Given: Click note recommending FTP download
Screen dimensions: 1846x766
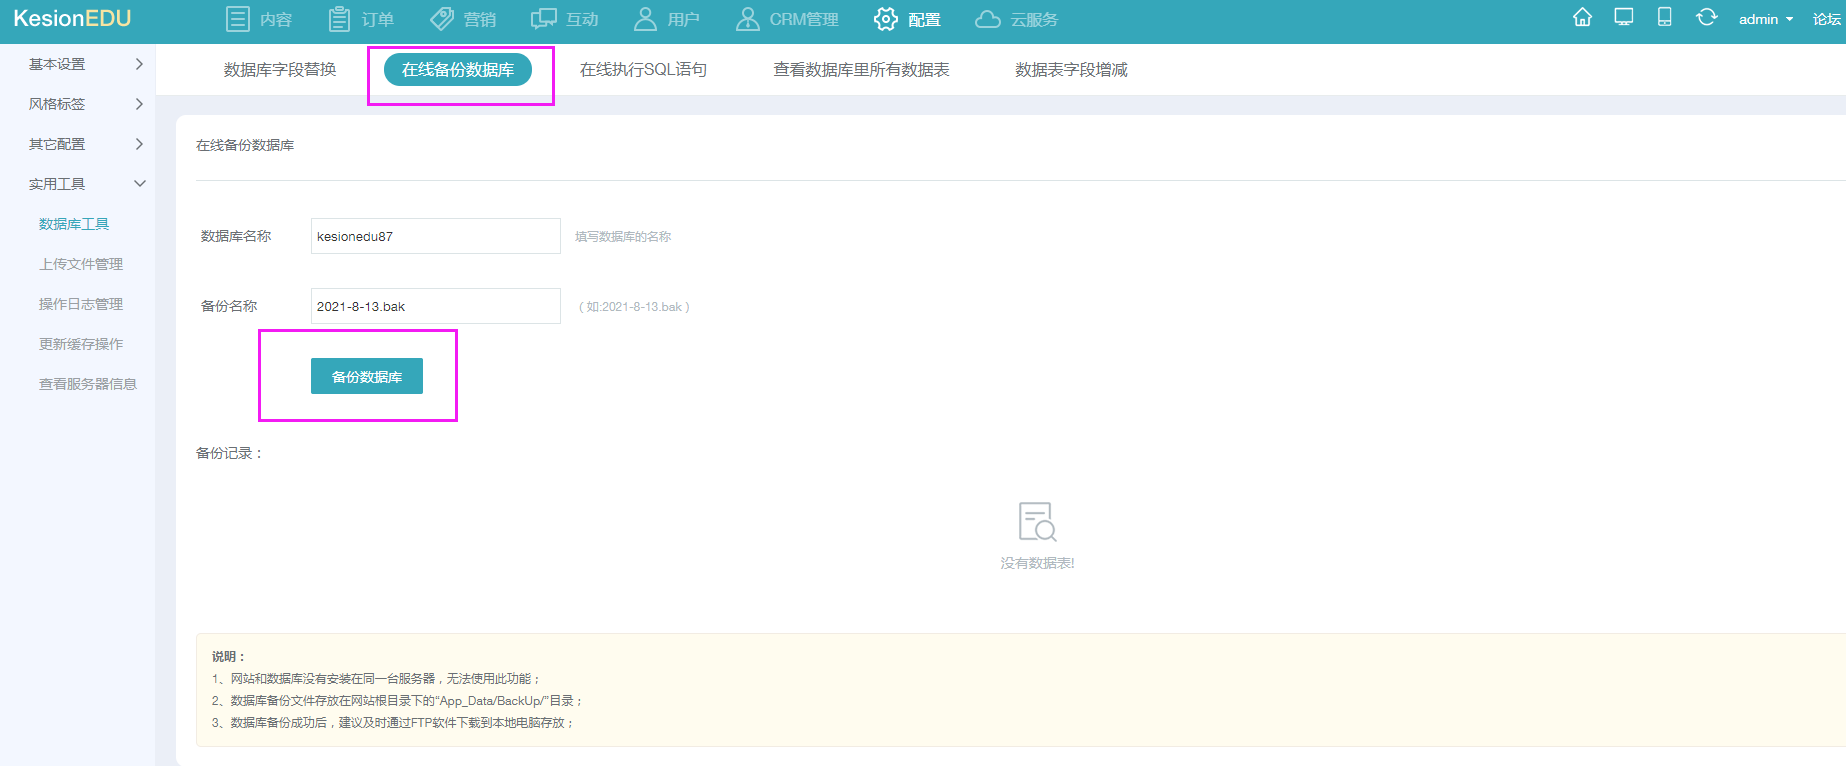Looking at the screenshot, I should (x=394, y=723).
